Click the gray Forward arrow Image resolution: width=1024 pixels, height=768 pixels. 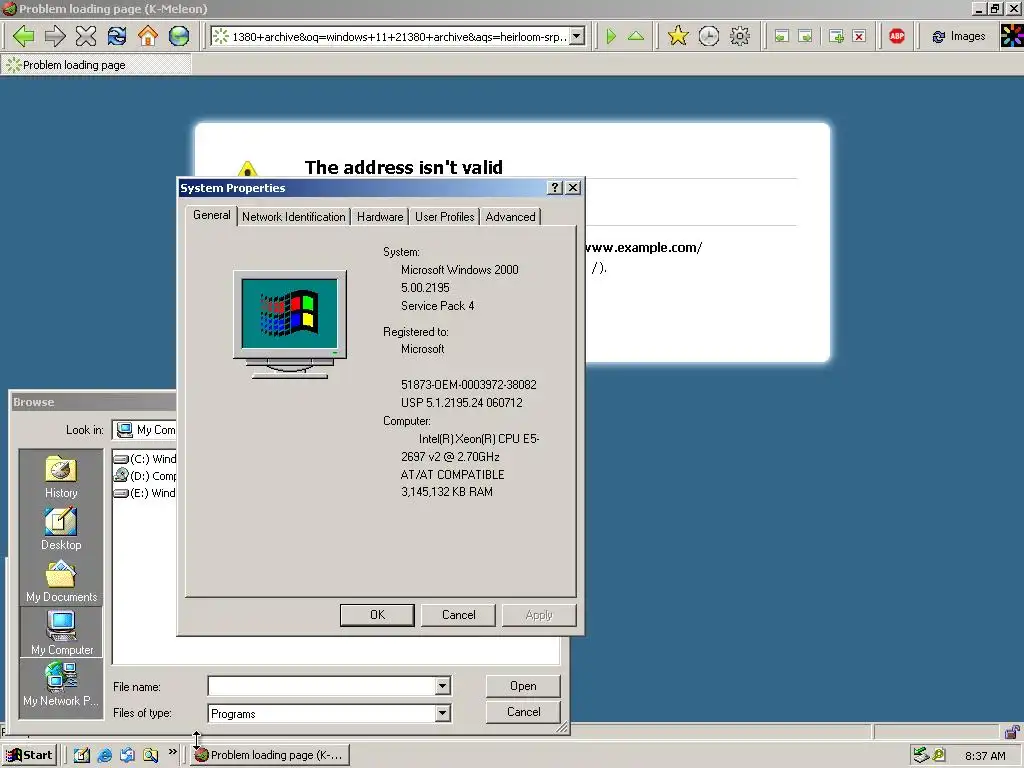pos(55,36)
